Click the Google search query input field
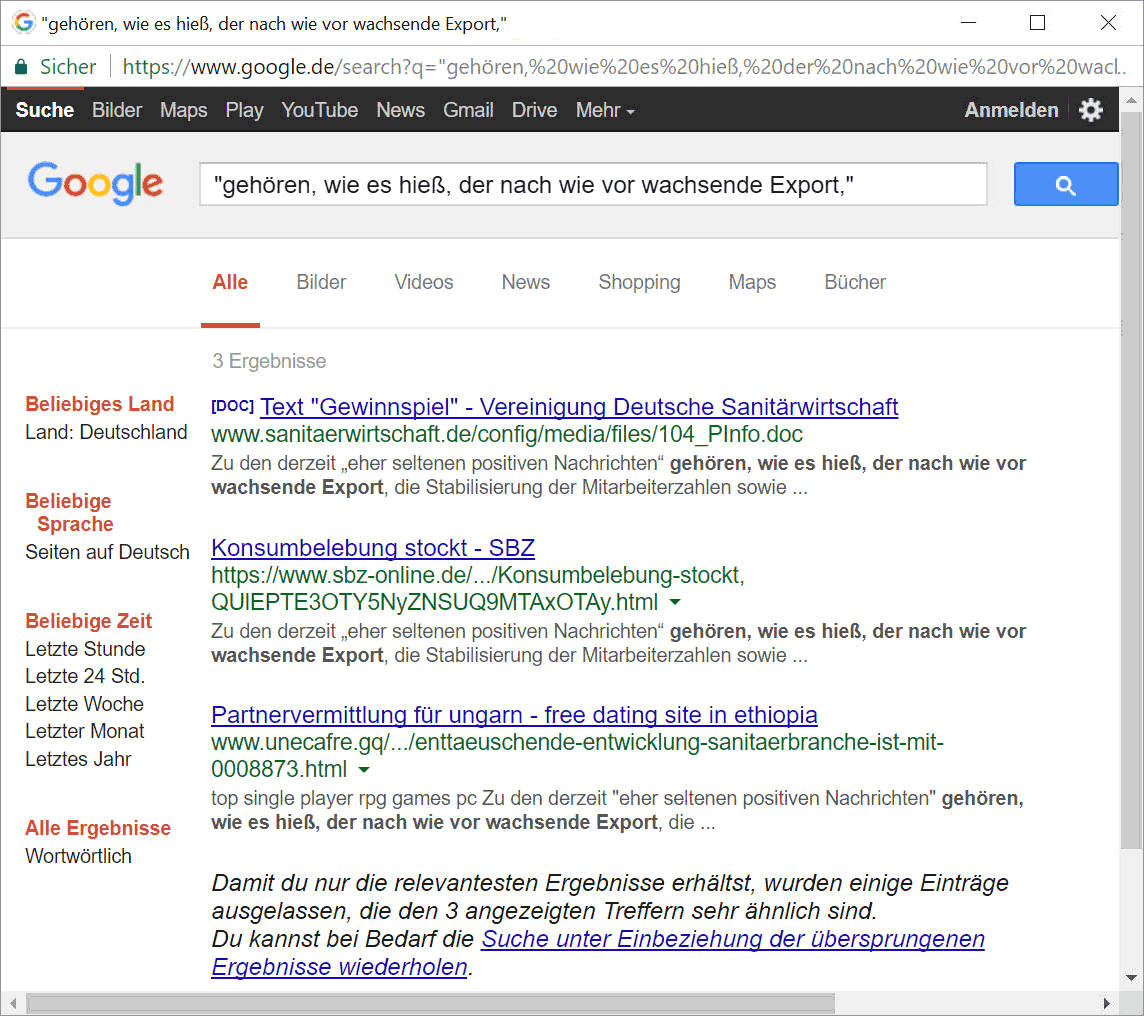The height and width of the screenshot is (1016, 1144). click(x=593, y=185)
